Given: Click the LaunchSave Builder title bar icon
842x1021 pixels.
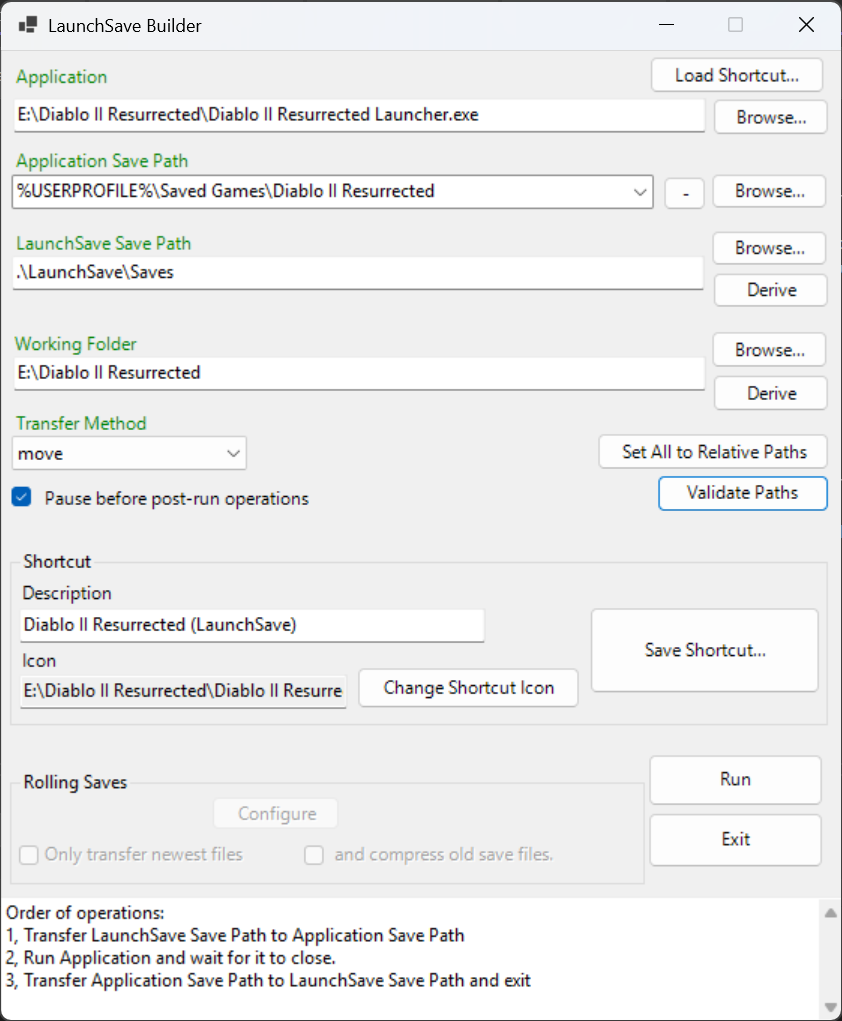Looking at the screenshot, I should coord(28,26).
